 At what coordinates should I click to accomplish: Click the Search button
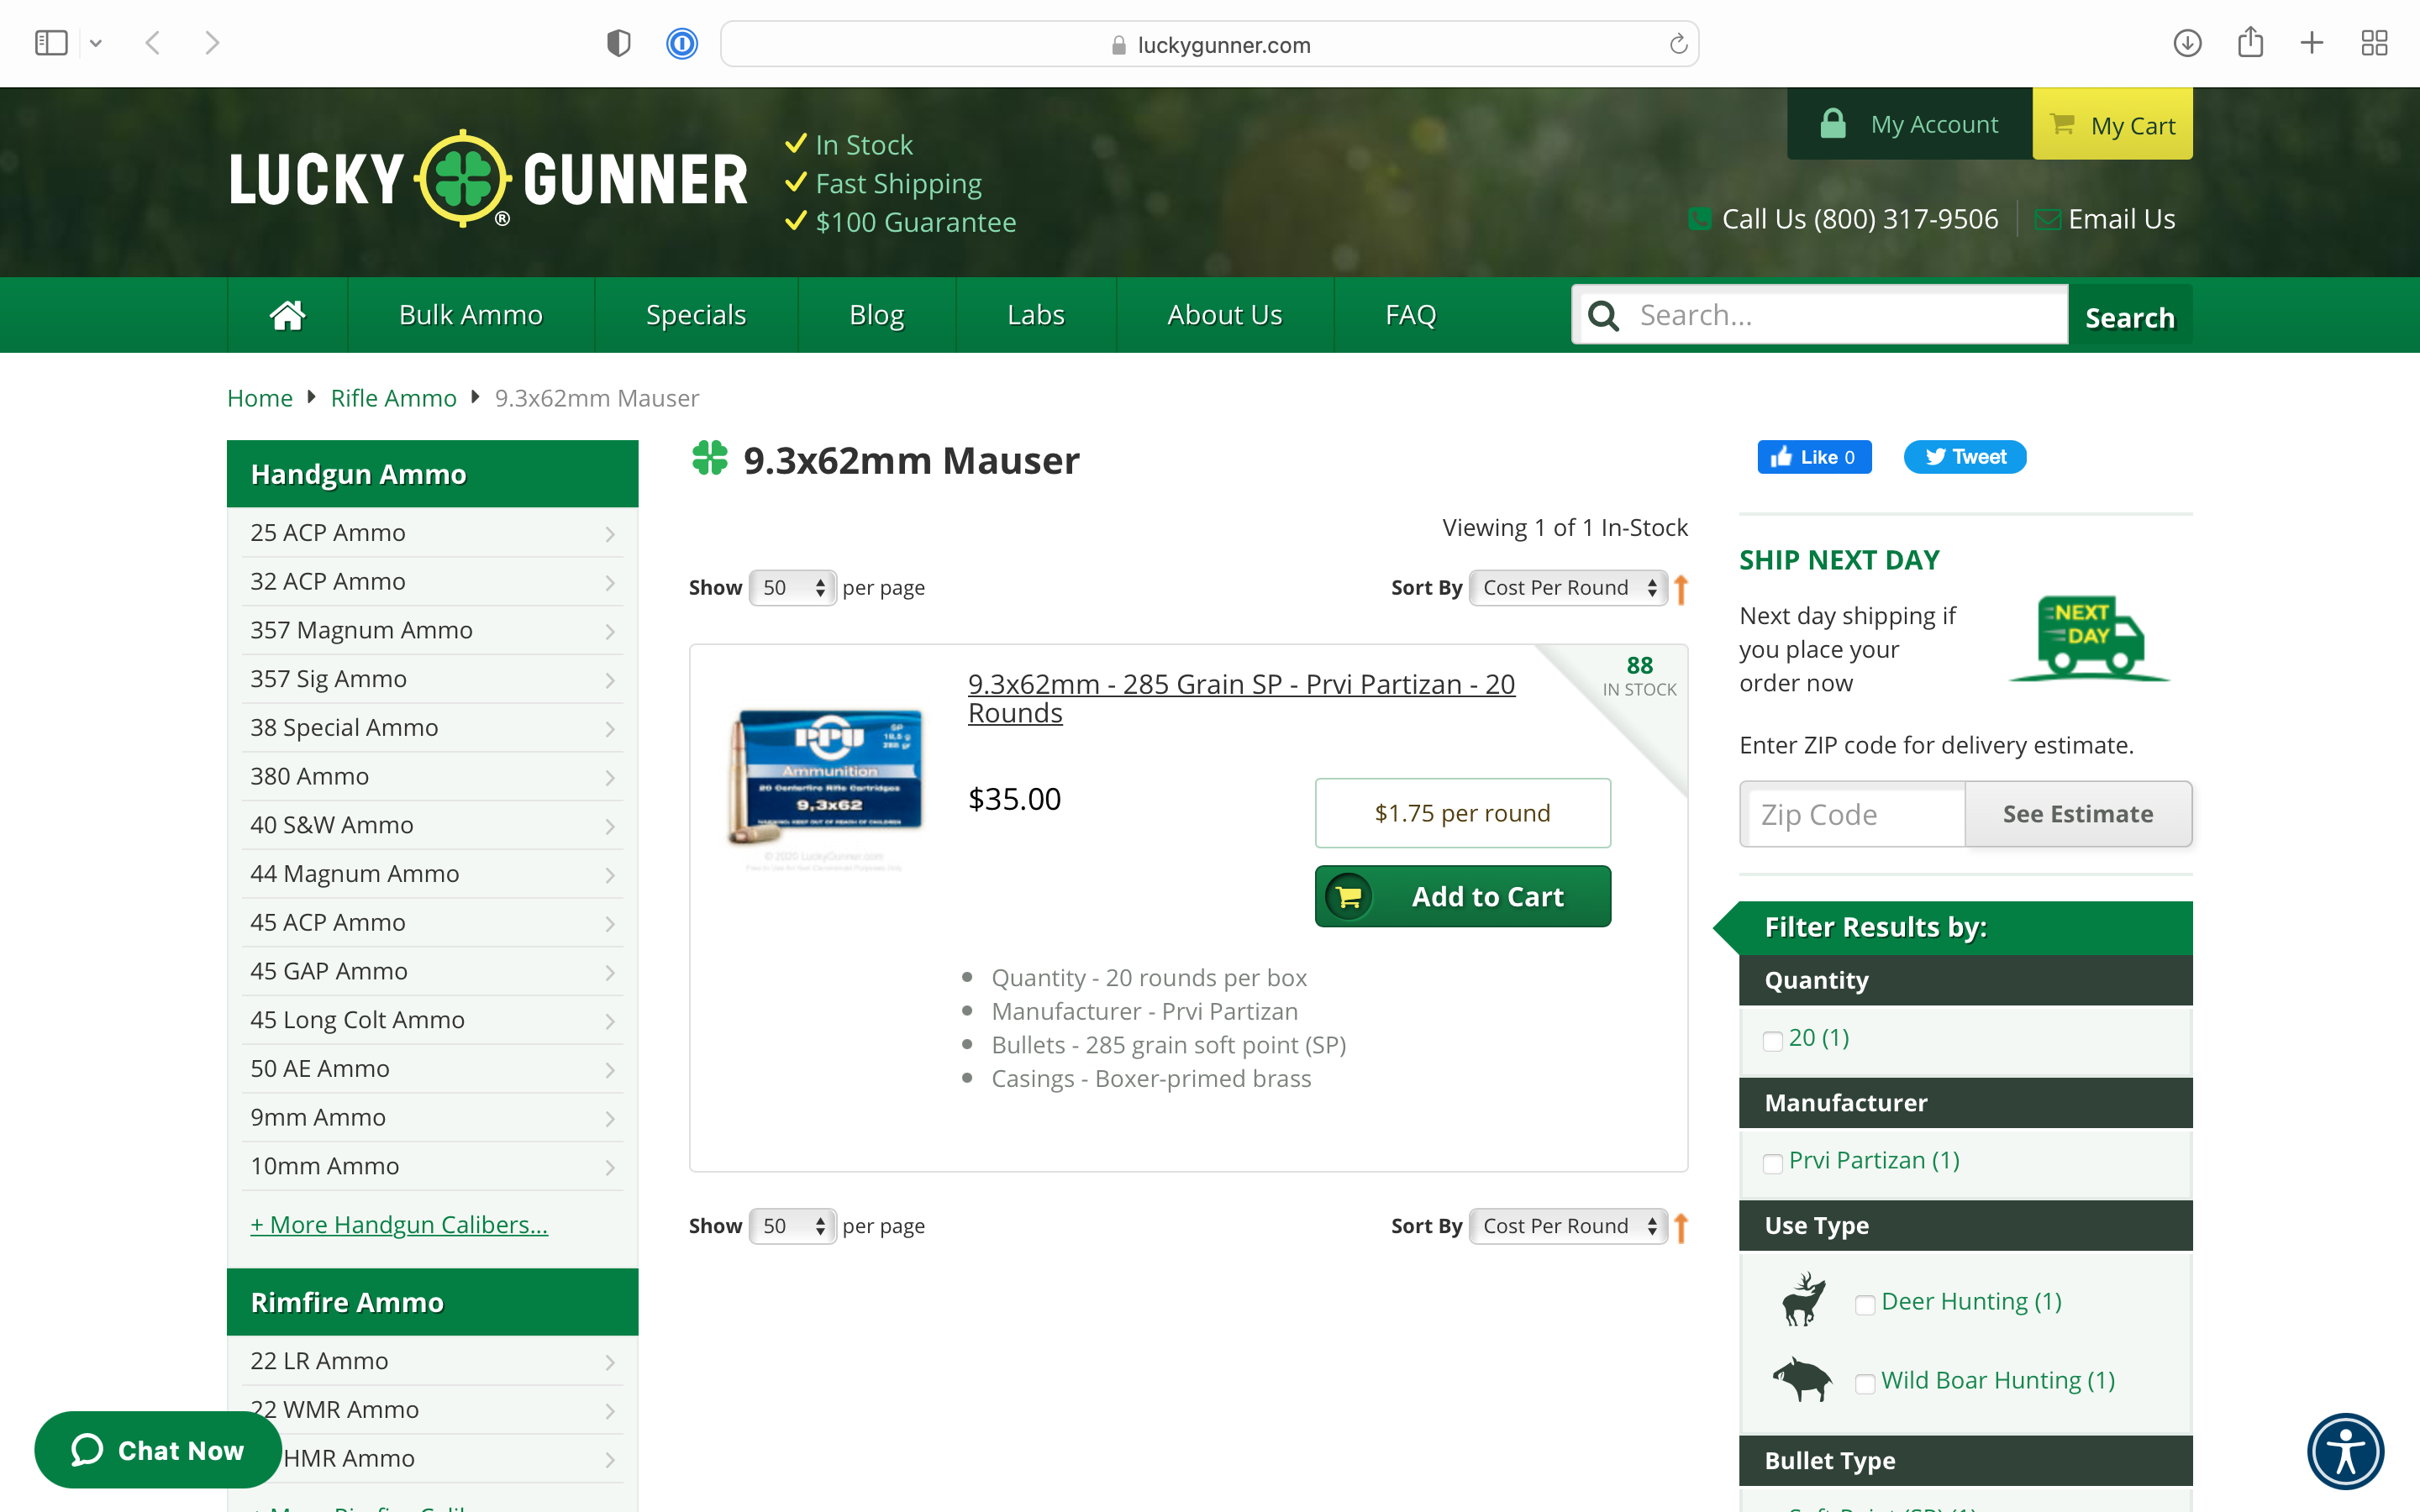pyautogui.click(x=2129, y=316)
